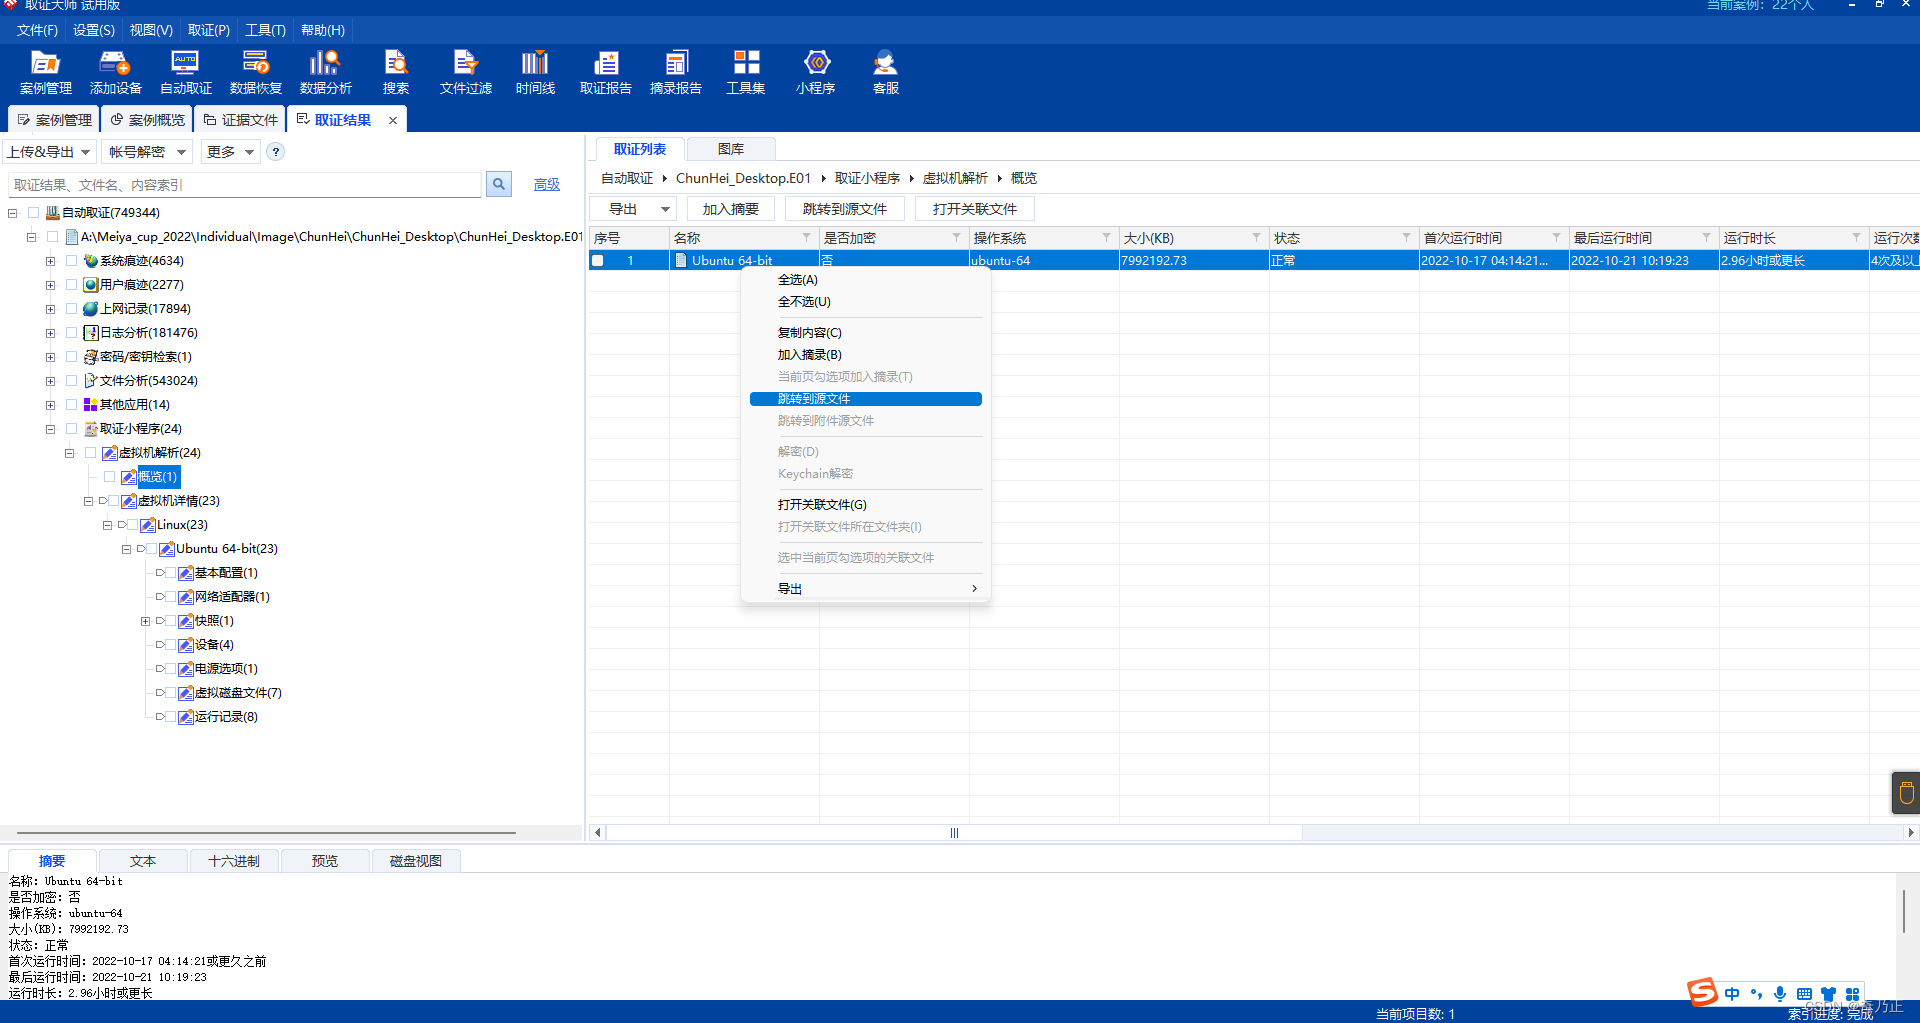1920x1023 pixels.
Task: Open 摘录报告 tool
Action: 676,72
